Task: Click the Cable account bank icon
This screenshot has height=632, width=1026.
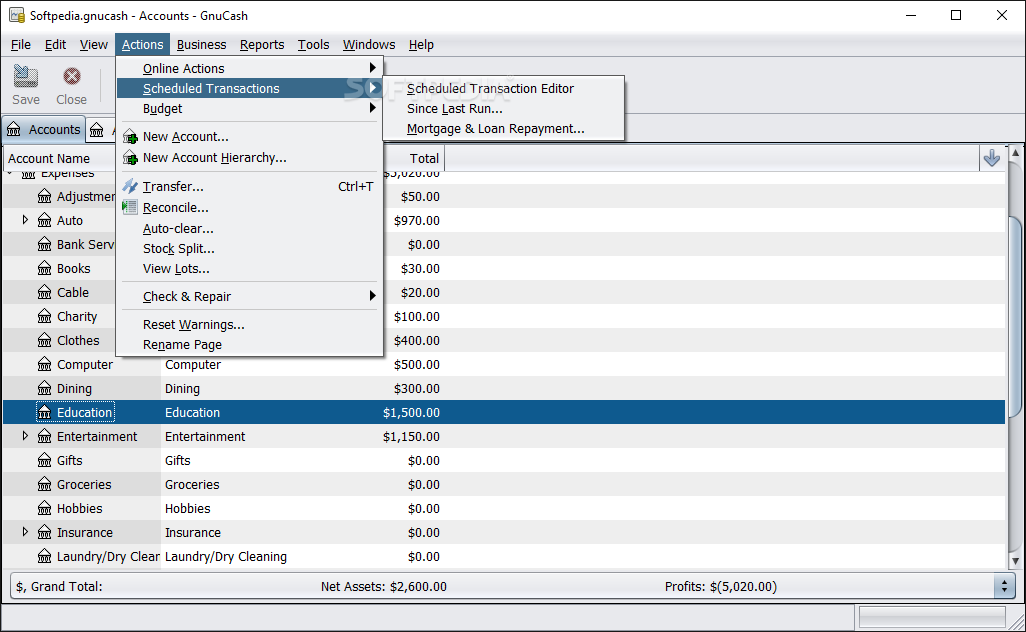Action: coord(44,292)
